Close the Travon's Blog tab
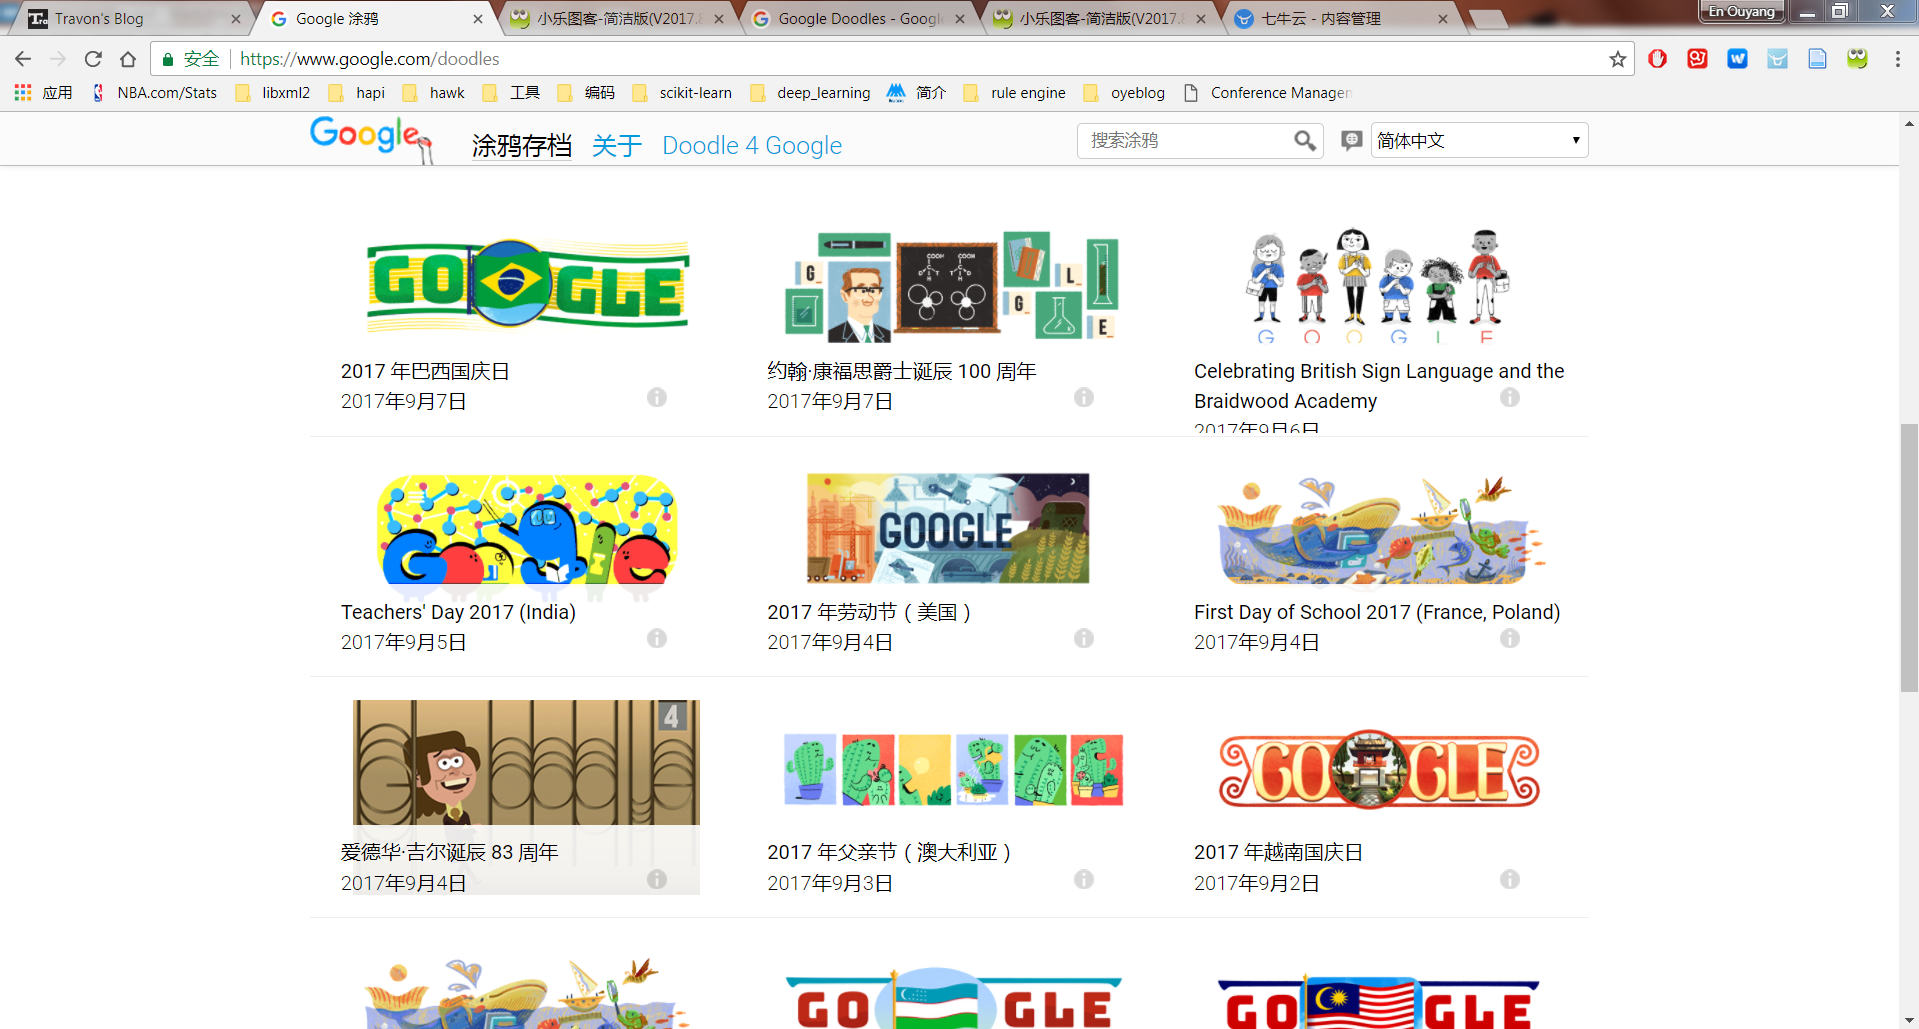The height and width of the screenshot is (1029, 1919). click(x=236, y=19)
